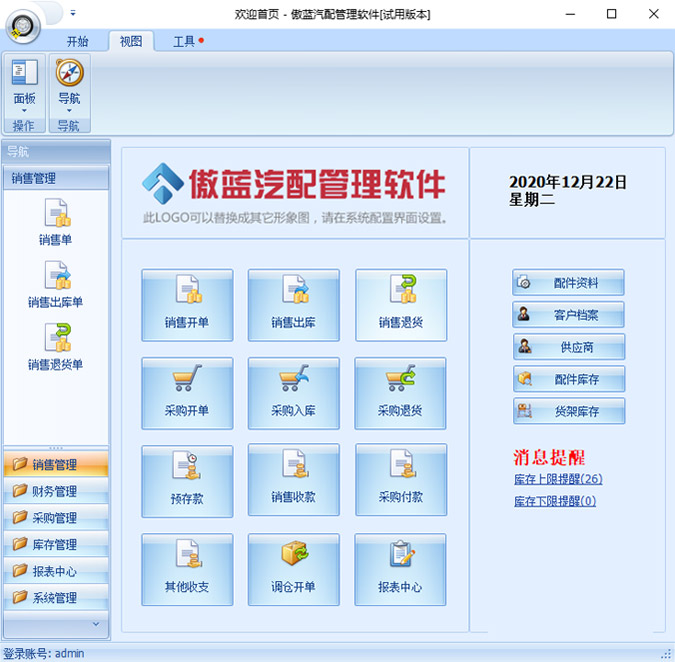Screen dimensions: 675x662
Task: Open the 采购入库 tile
Action: (294, 393)
